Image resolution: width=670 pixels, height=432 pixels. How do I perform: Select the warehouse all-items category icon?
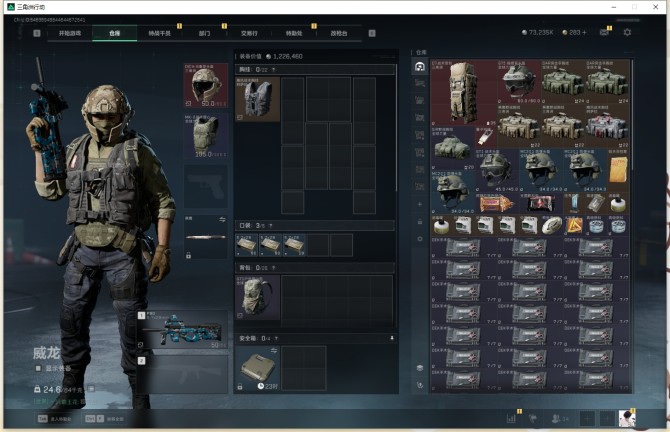click(x=420, y=67)
